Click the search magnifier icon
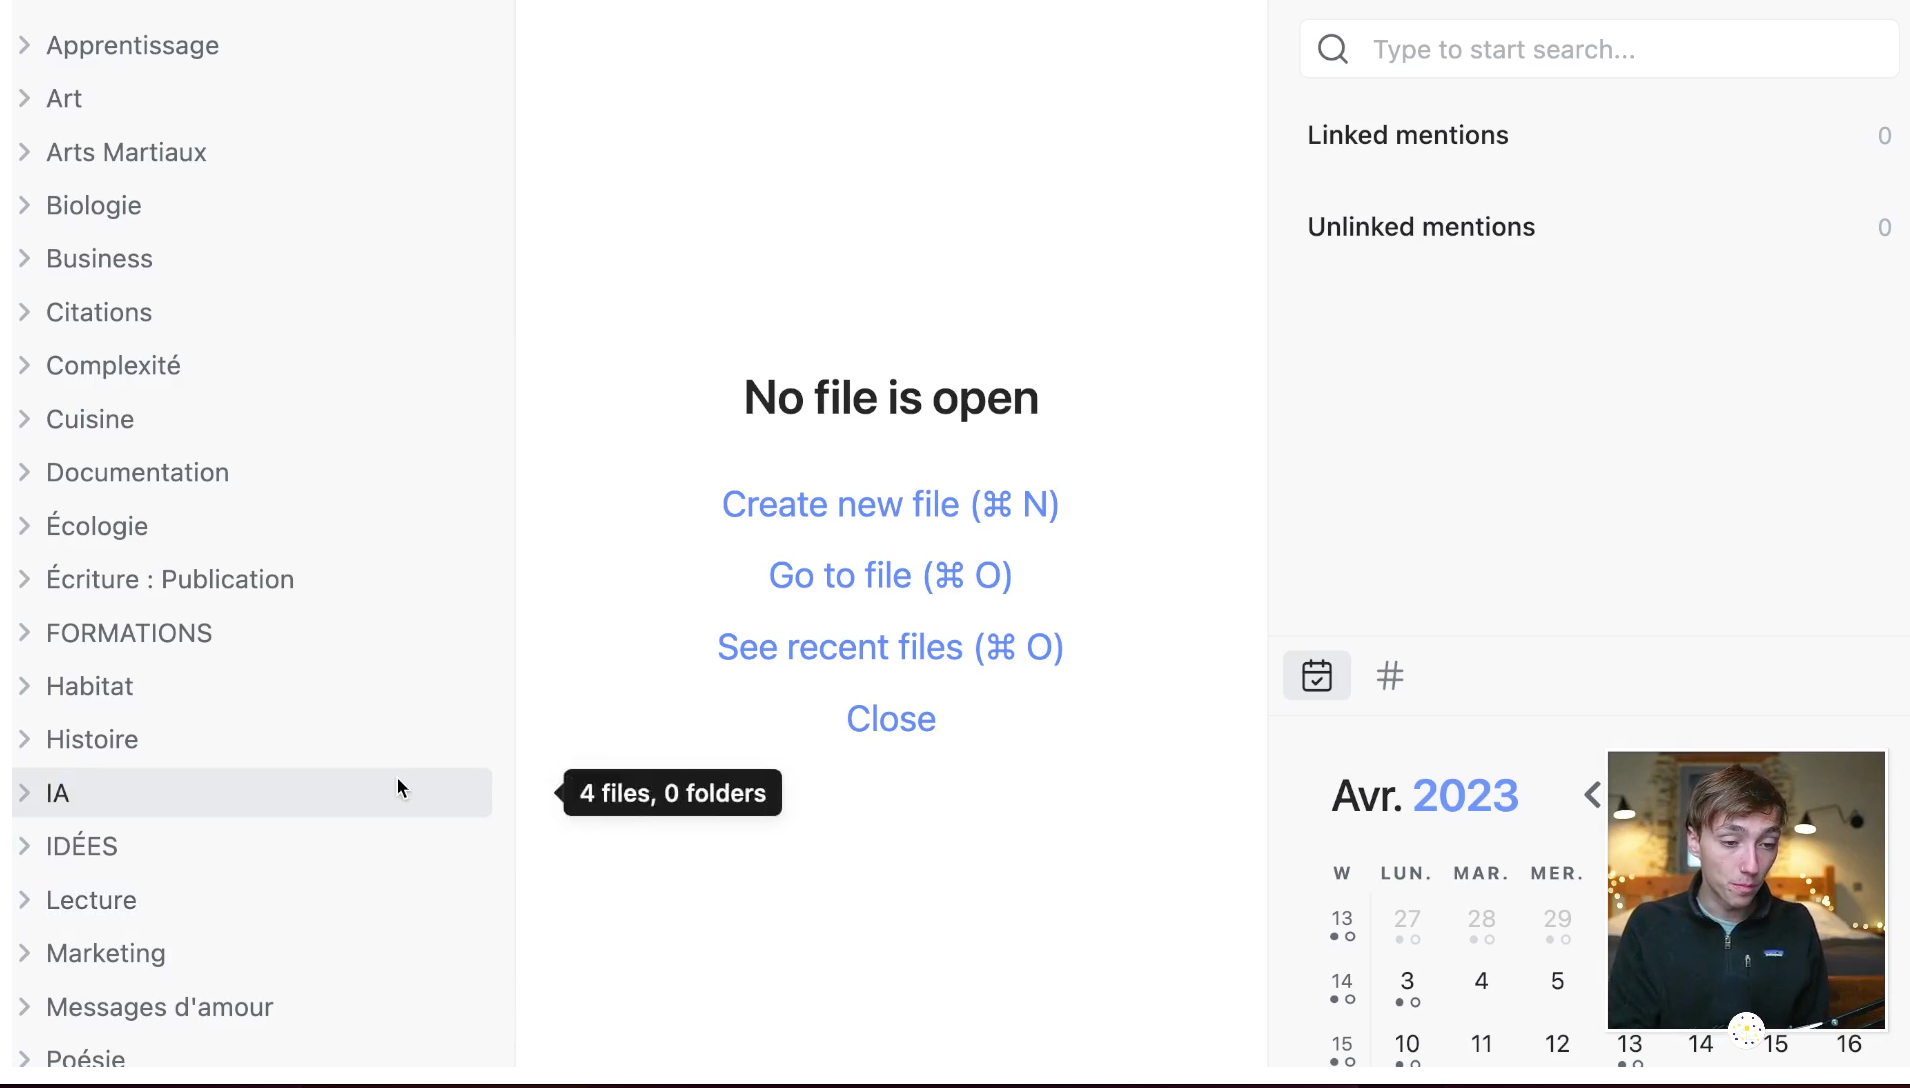 pos(1332,49)
